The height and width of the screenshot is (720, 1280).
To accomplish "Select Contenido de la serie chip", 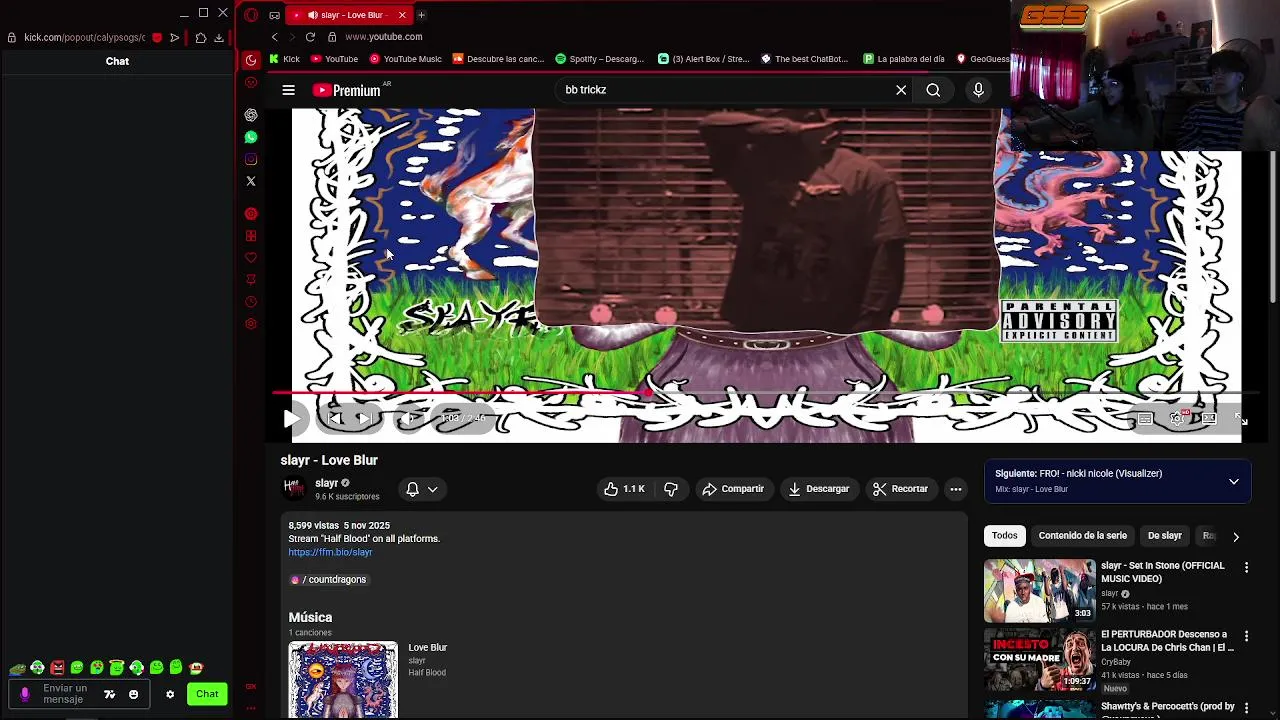I will click(x=1082, y=536).
